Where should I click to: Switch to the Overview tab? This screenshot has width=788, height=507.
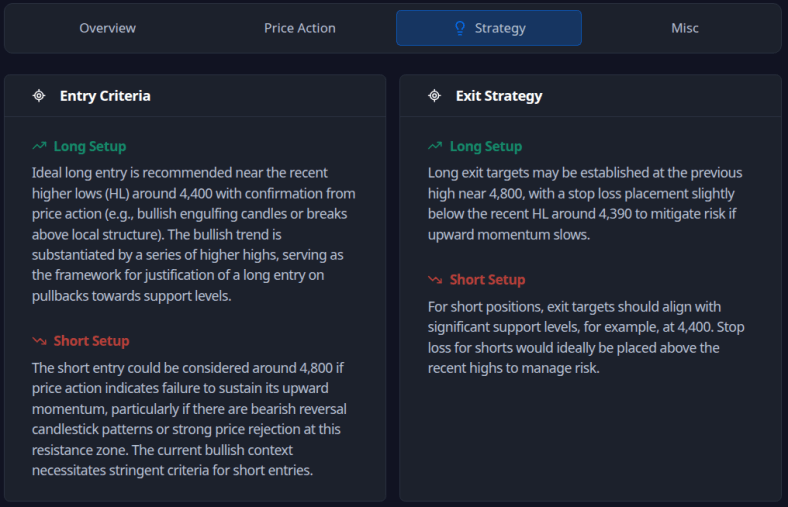tap(107, 28)
